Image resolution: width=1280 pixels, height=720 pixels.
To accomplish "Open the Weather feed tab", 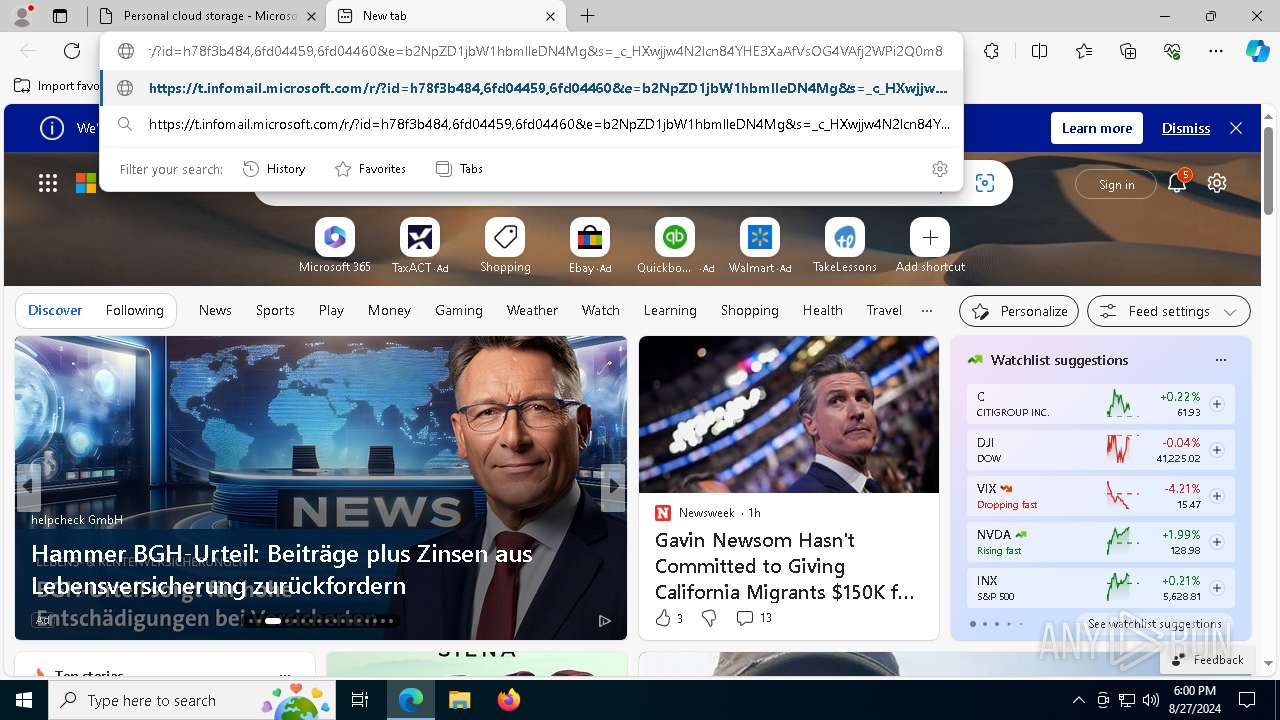I will click(x=532, y=311).
